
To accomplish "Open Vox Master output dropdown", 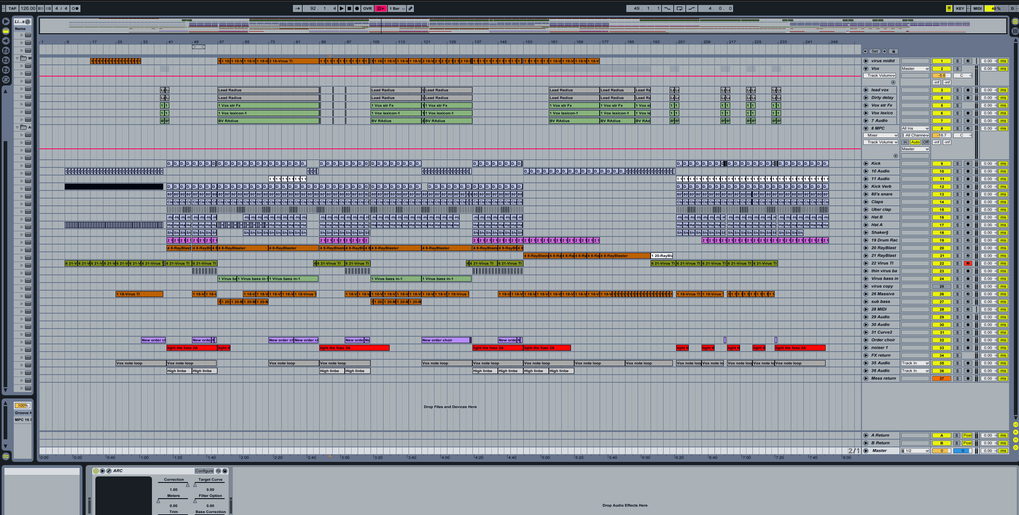I will (915, 68).
